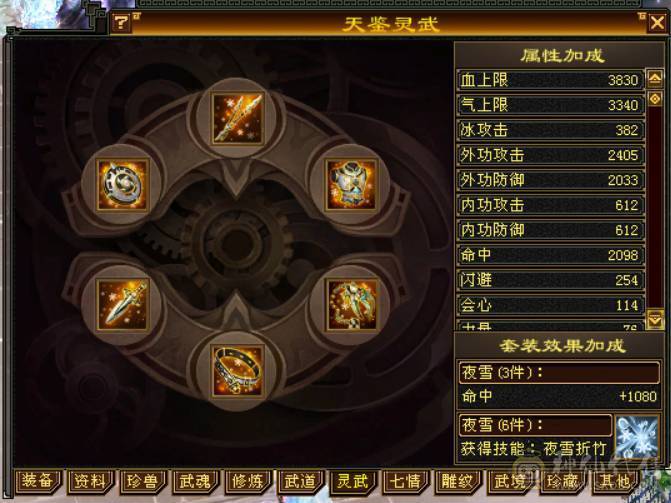Open the 武魂 tab

(195, 481)
